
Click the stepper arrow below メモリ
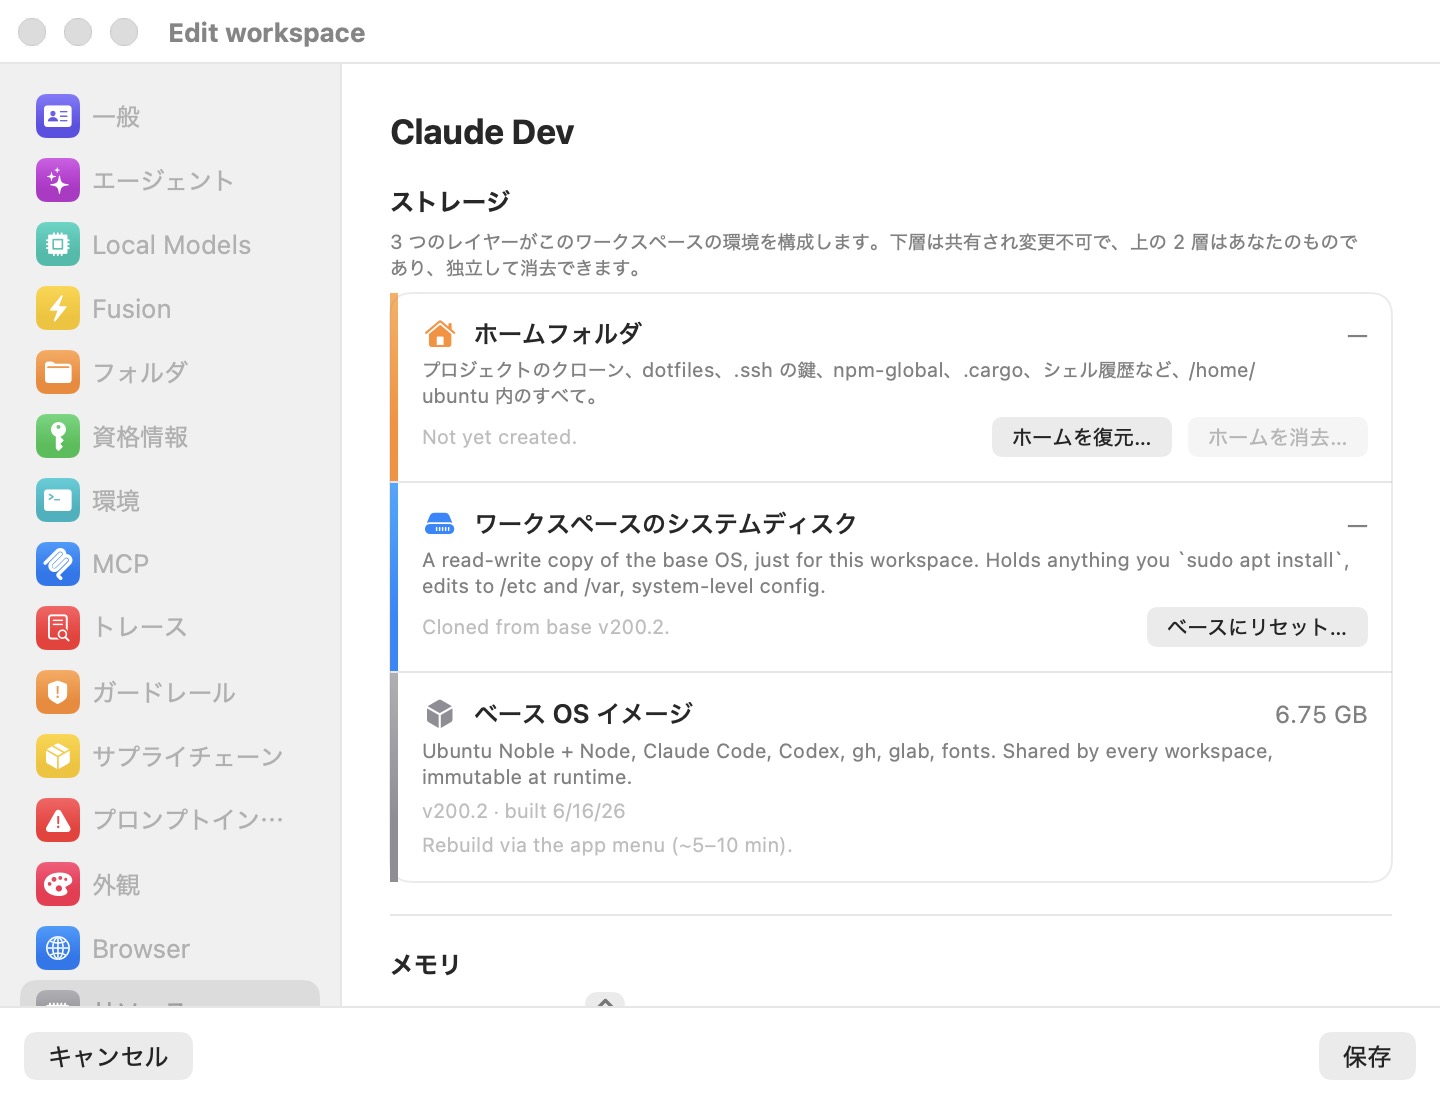pos(605,1000)
